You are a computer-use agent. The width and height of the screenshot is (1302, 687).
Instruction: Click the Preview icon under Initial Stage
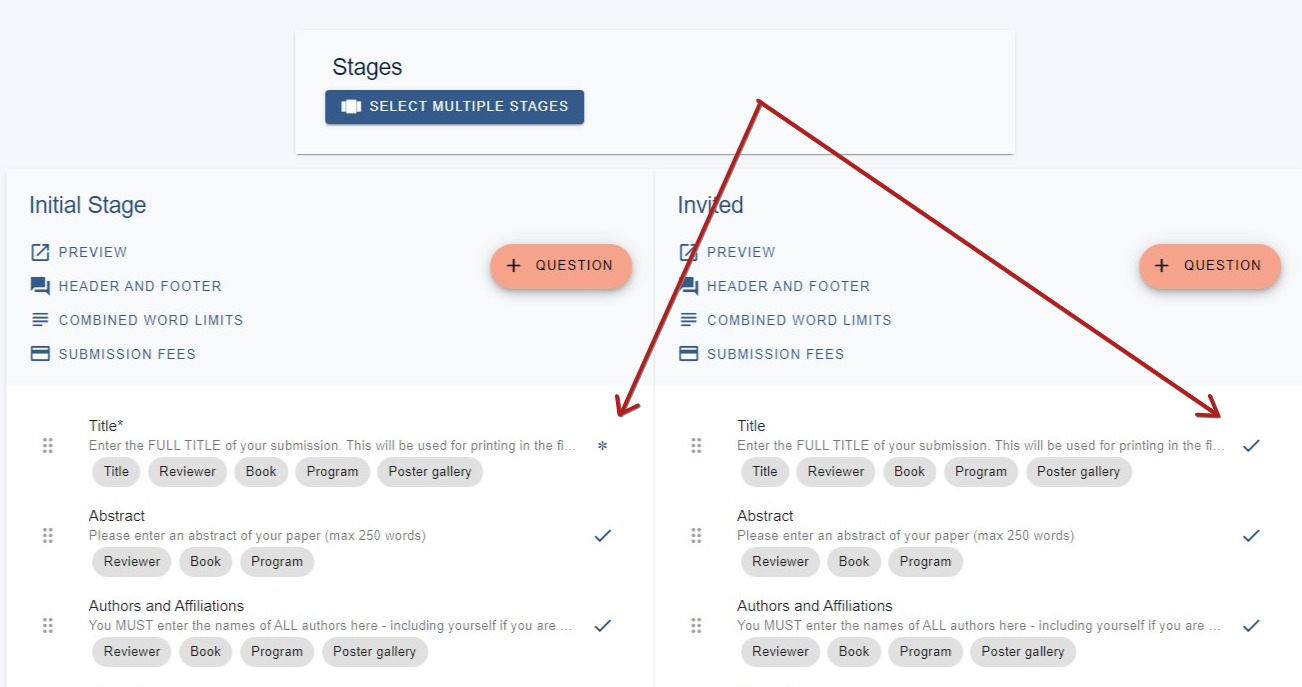pyautogui.click(x=40, y=252)
